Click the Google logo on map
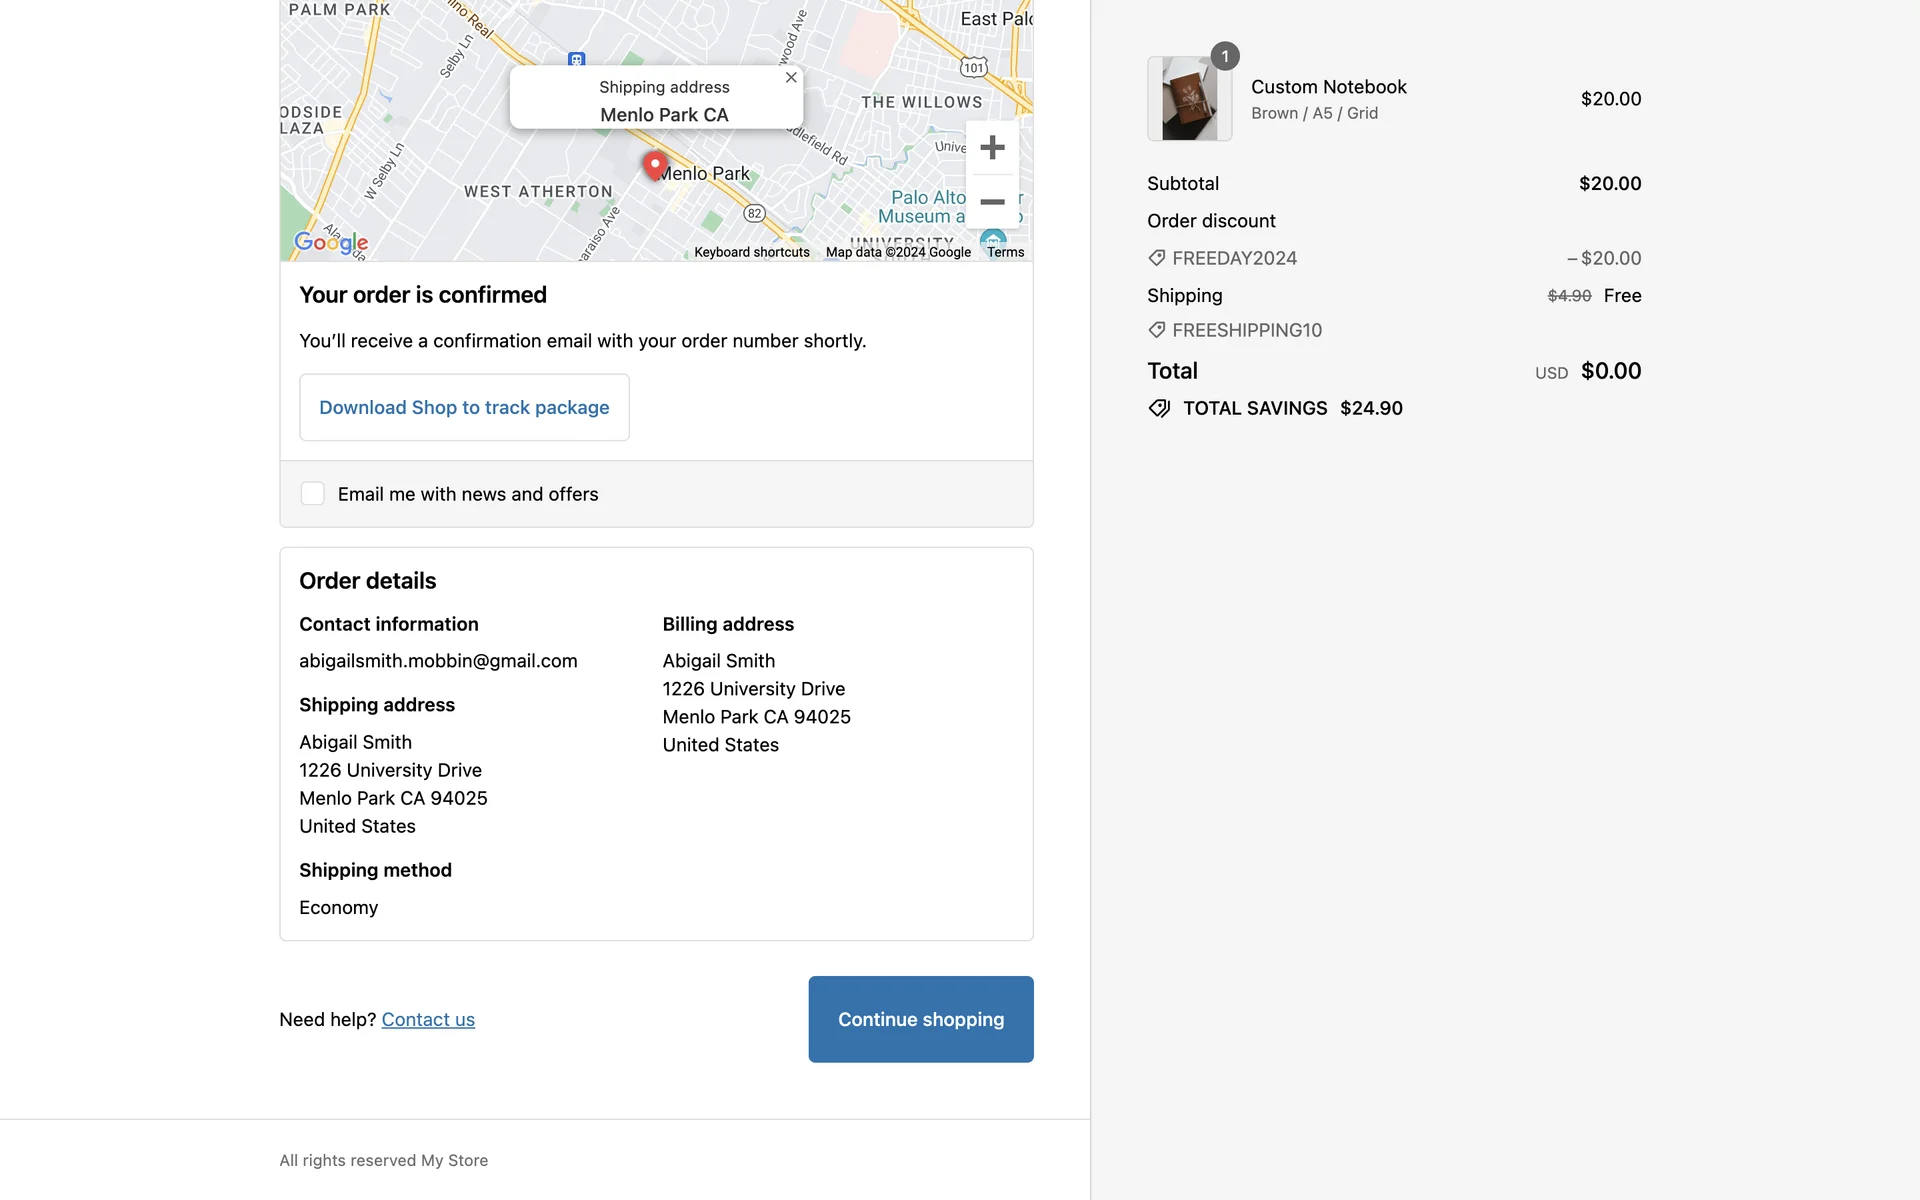Image resolution: width=1920 pixels, height=1200 pixels. (331, 242)
